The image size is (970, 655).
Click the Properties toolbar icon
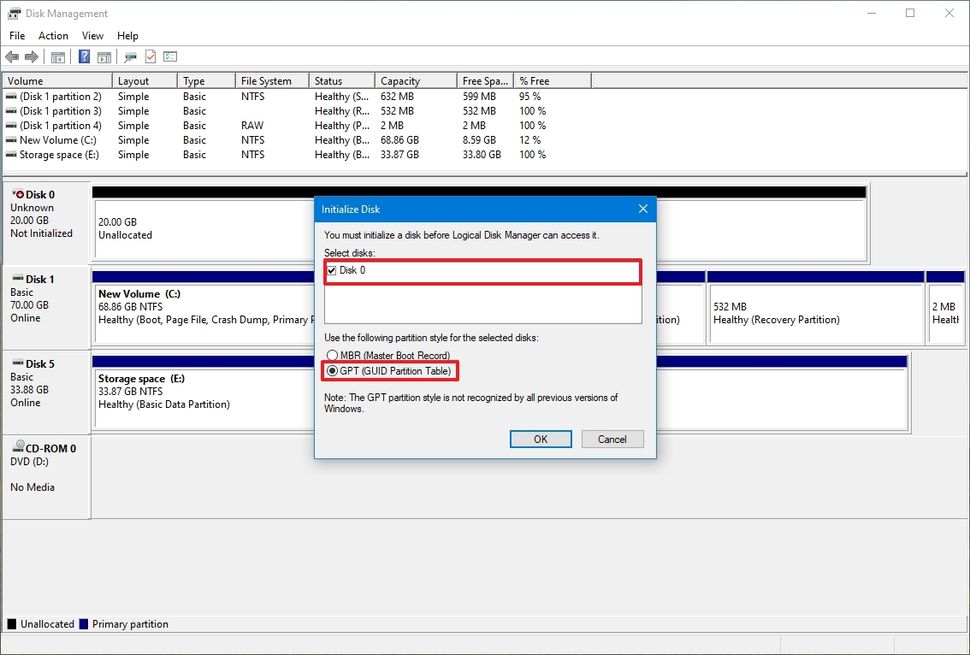coord(169,57)
